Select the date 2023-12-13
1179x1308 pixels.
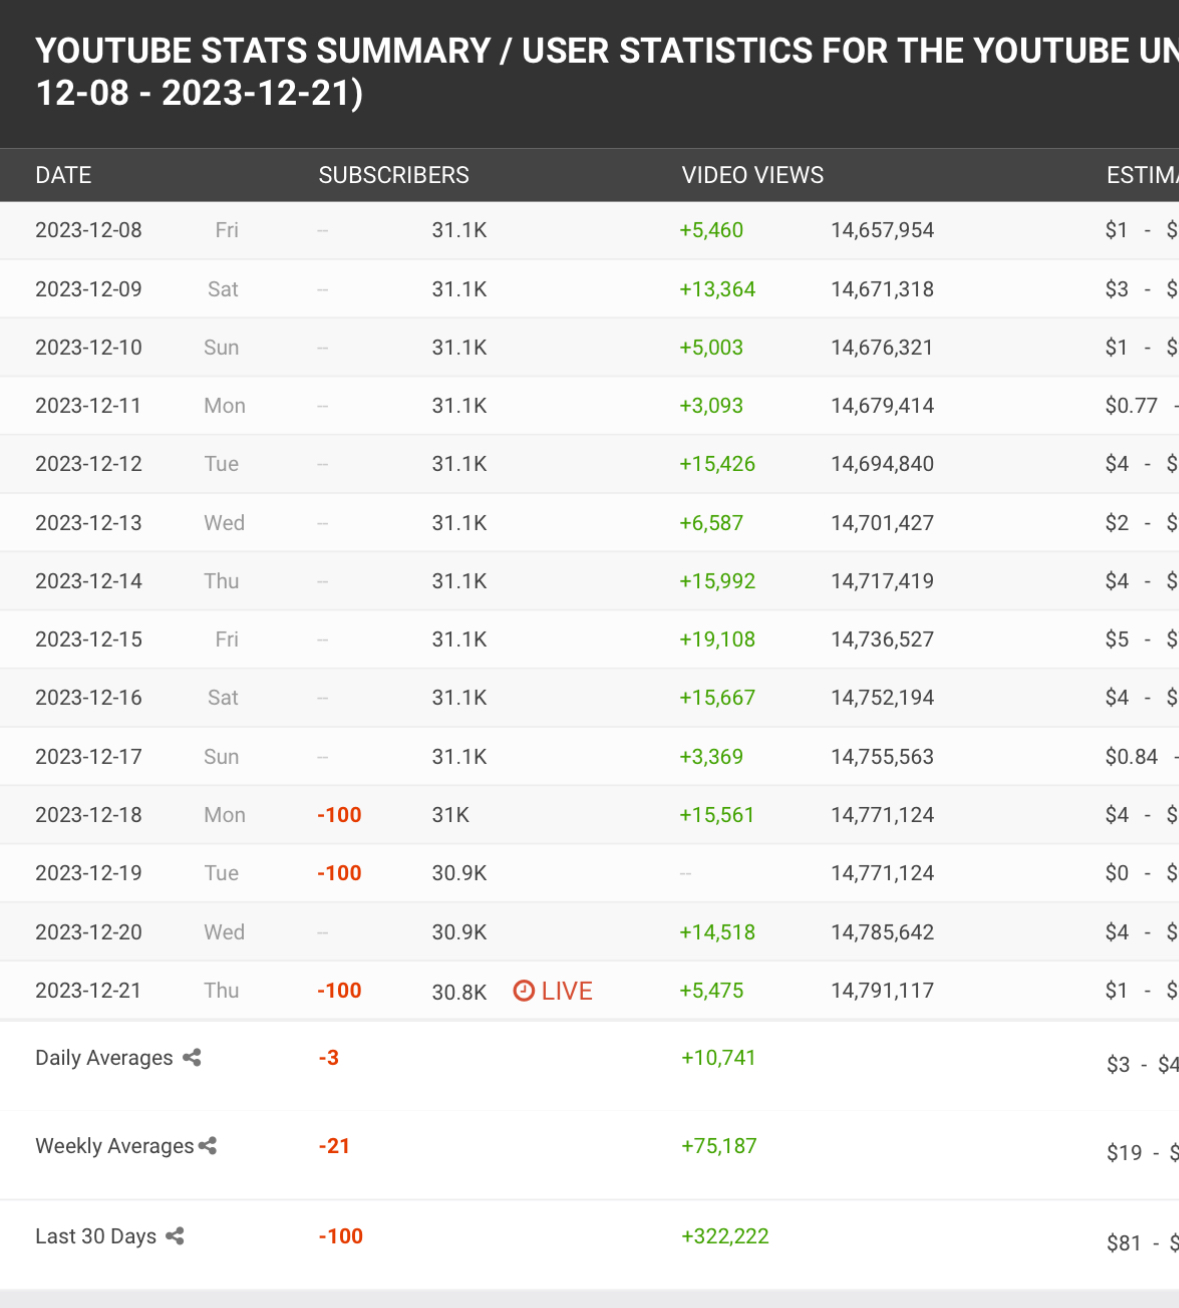89,522
